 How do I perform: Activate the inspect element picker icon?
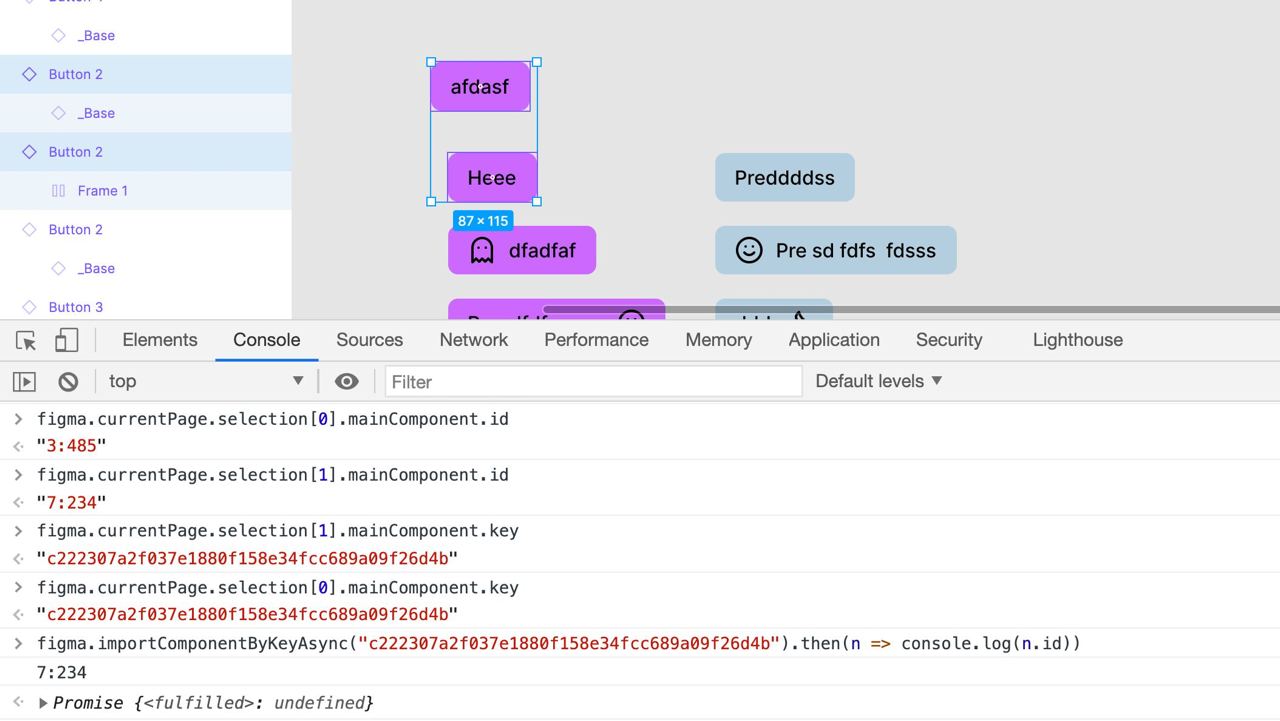pos(26,341)
